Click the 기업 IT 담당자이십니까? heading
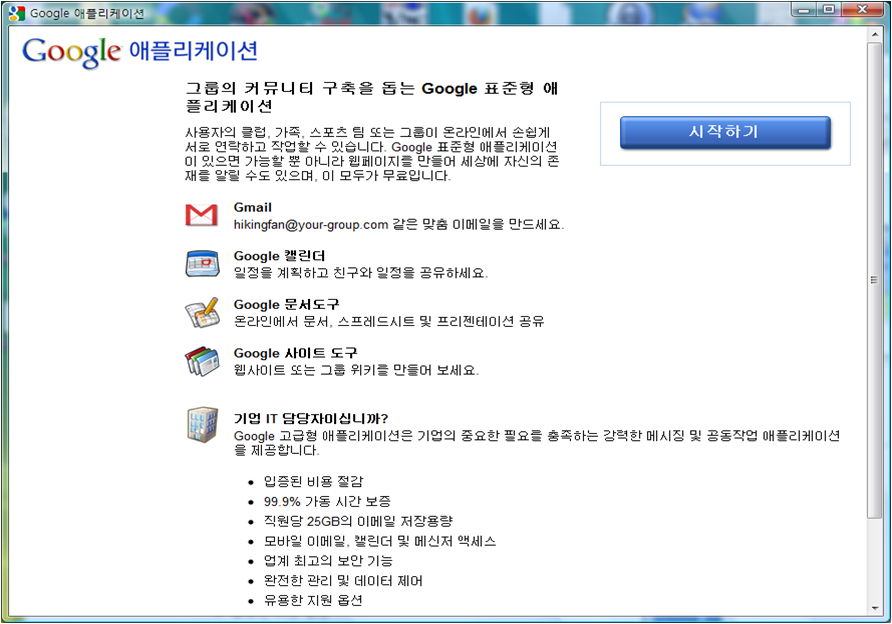This screenshot has height=624, width=892. point(311,419)
